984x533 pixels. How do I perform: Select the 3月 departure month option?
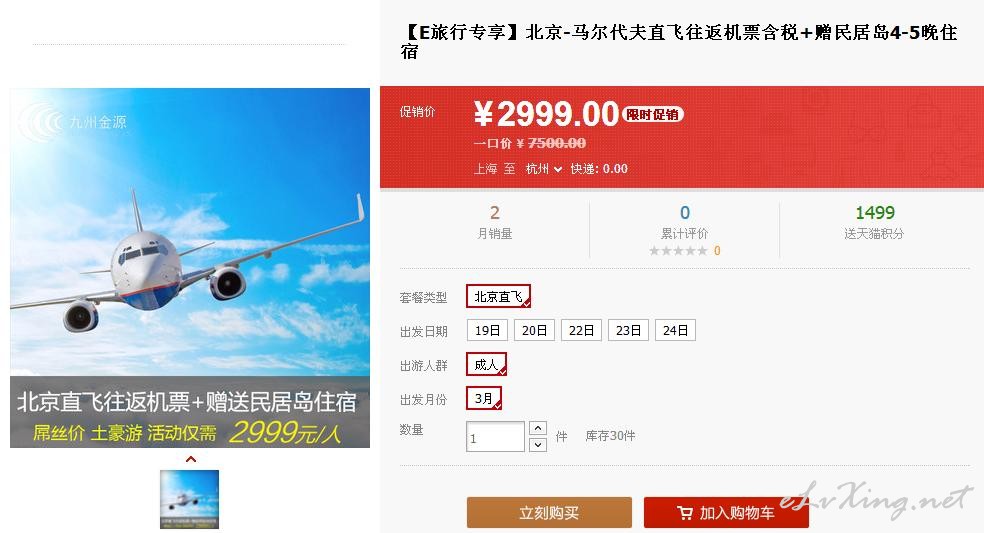pos(484,398)
